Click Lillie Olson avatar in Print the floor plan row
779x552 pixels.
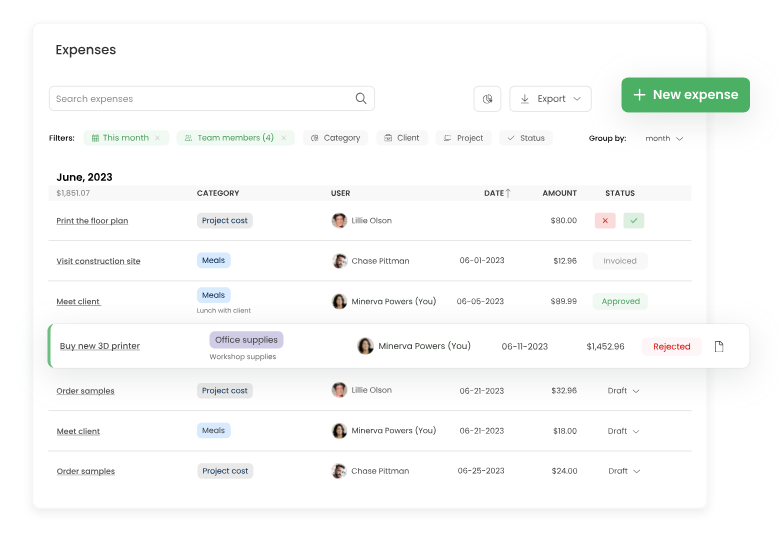[339, 221]
